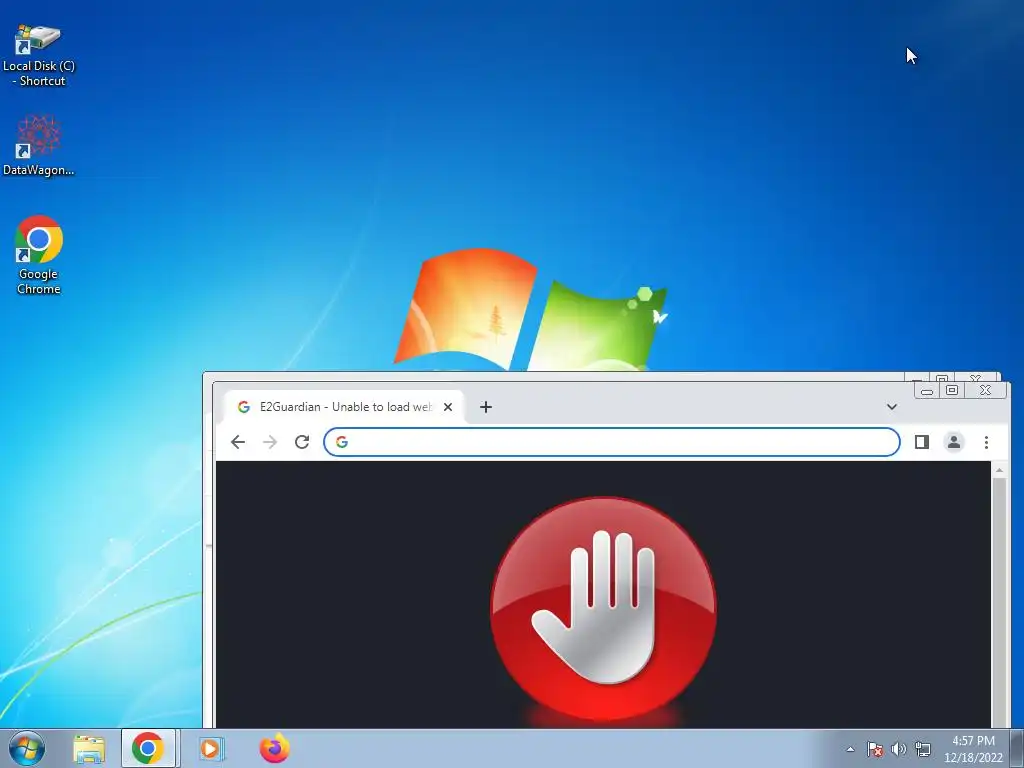The height and width of the screenshot is (768, 1024).
Task: Close the front Chrome window
Action: (985, 391)
